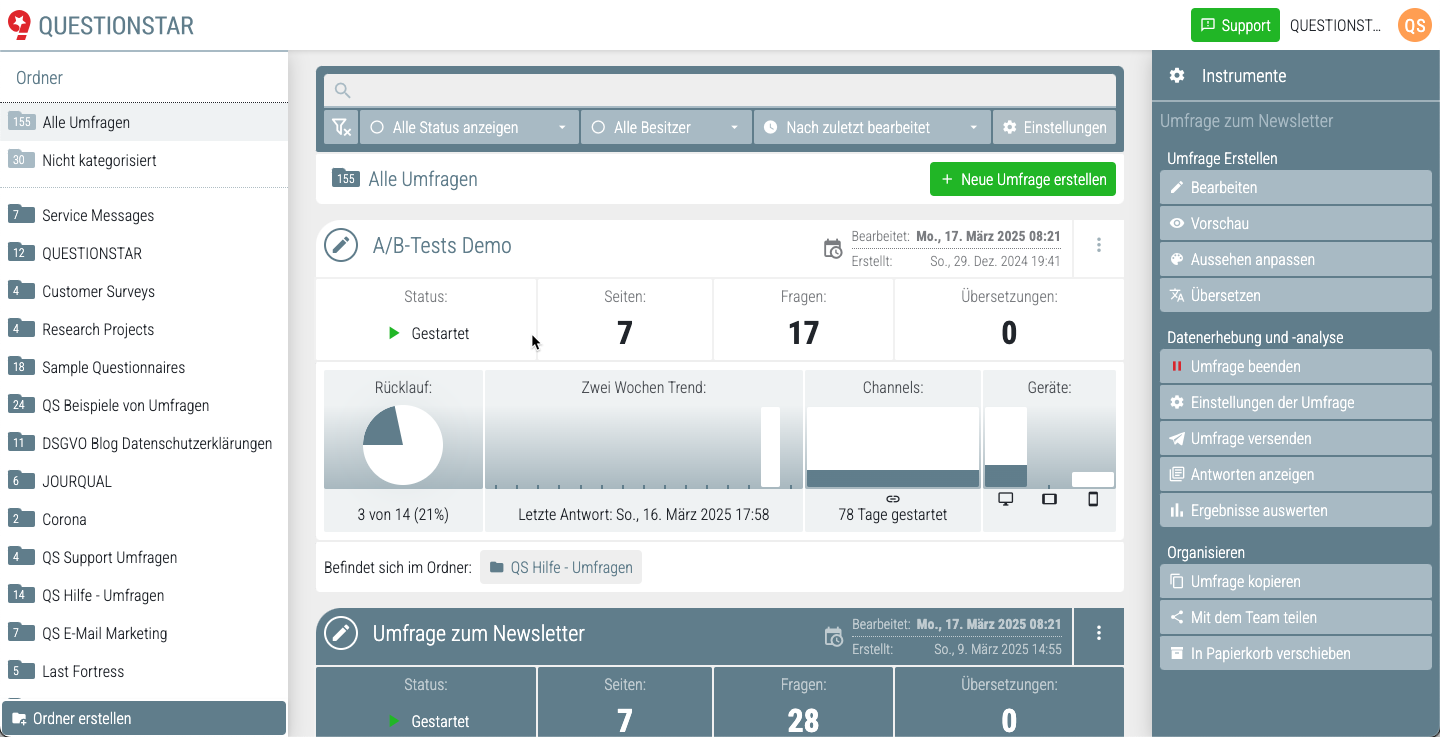Image resolution: width=1440 pixels, height=737 pixels.
Task: Click into the survey search field
Action: pyautogui.click(x=720, y=90)
